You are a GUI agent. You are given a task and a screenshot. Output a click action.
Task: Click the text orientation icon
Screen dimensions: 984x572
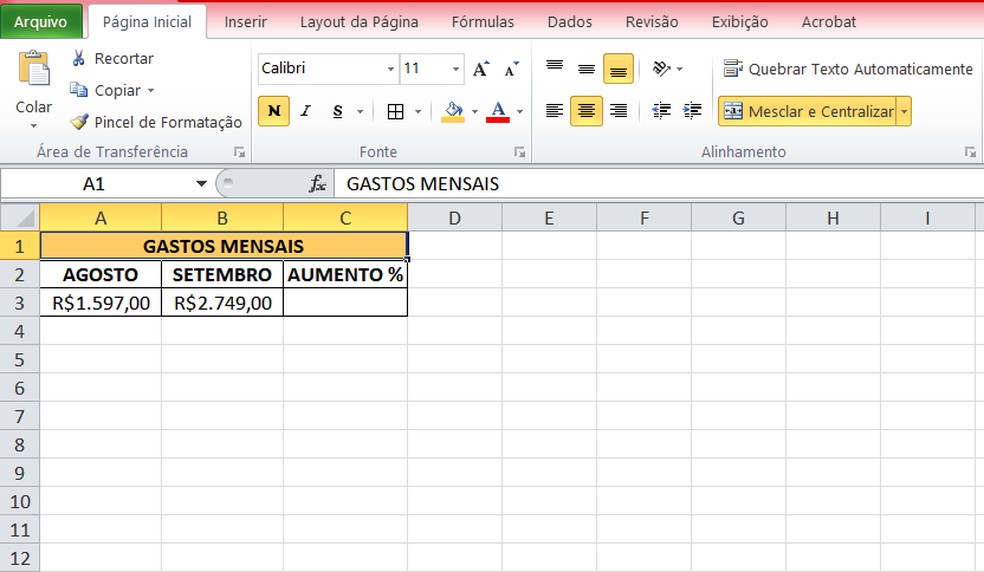coord(661,68)
